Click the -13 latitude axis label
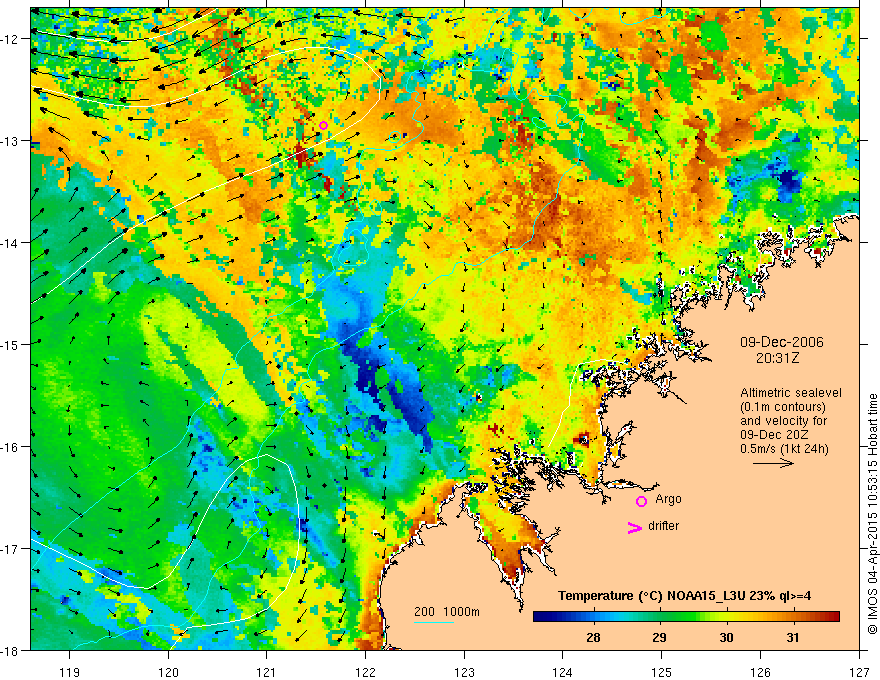This screenshot has width=880, height=680. tap(10, 141)
